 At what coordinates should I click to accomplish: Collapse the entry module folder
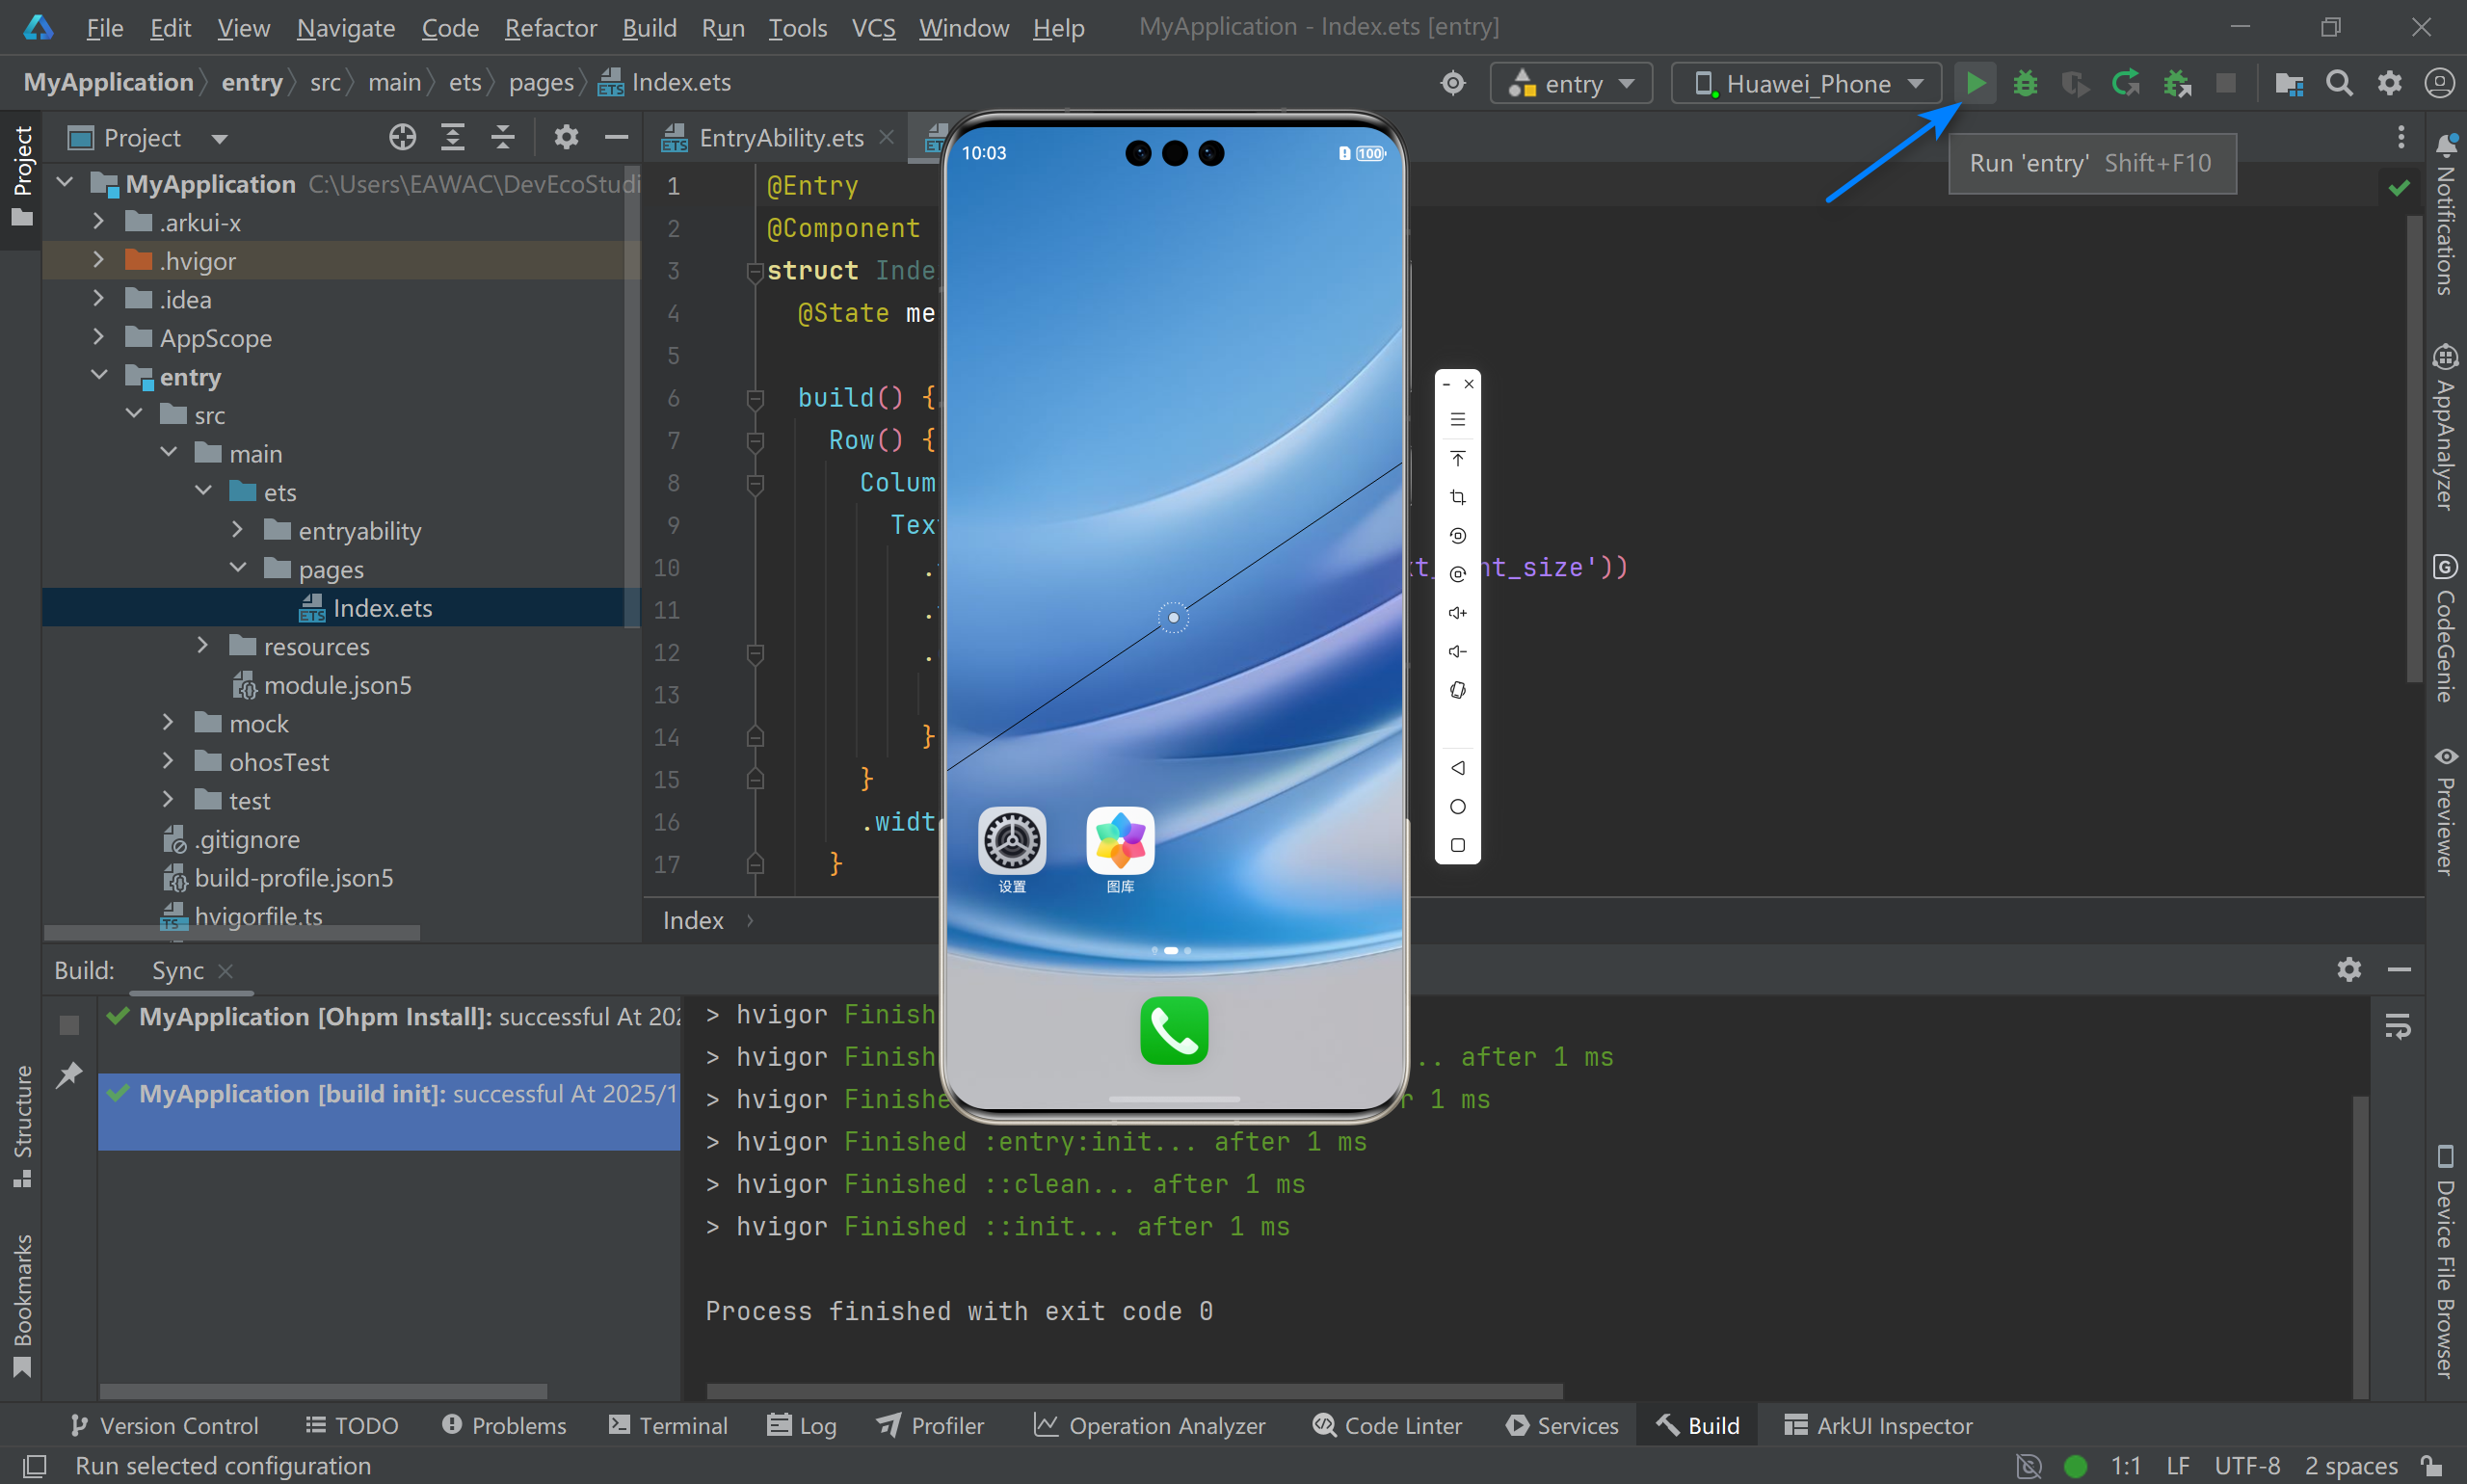point(99,376)
